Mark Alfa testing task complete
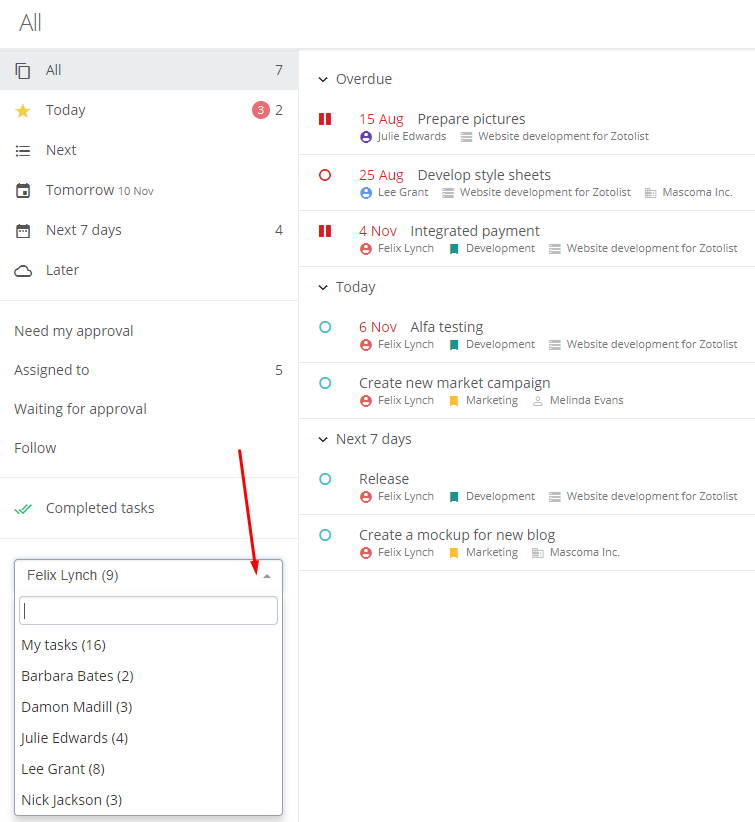This screenshot has width=755, height=822. tap(325, 327)
